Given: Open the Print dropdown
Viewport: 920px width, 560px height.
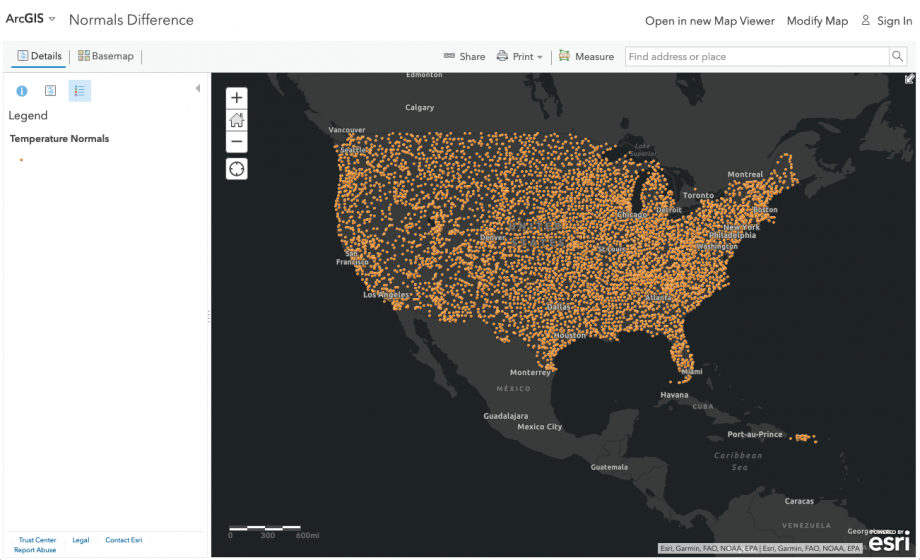Looking at the screenshot, I should 519,56.
